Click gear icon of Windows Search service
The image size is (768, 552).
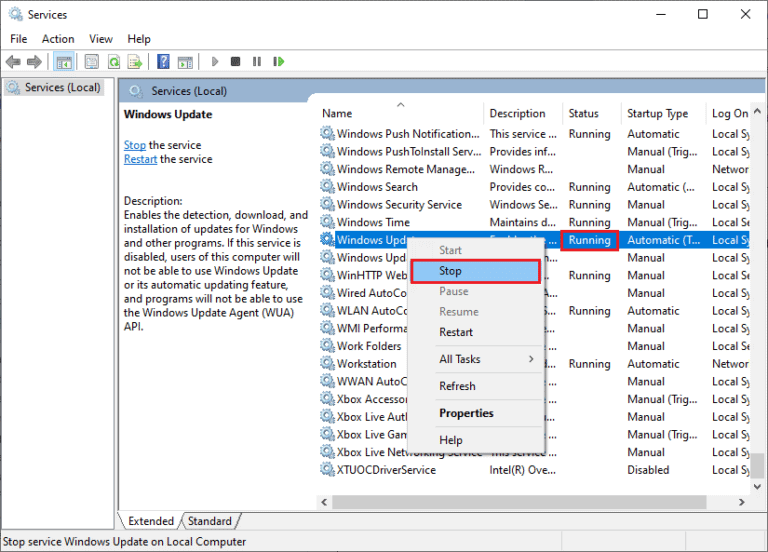(327, 187)
